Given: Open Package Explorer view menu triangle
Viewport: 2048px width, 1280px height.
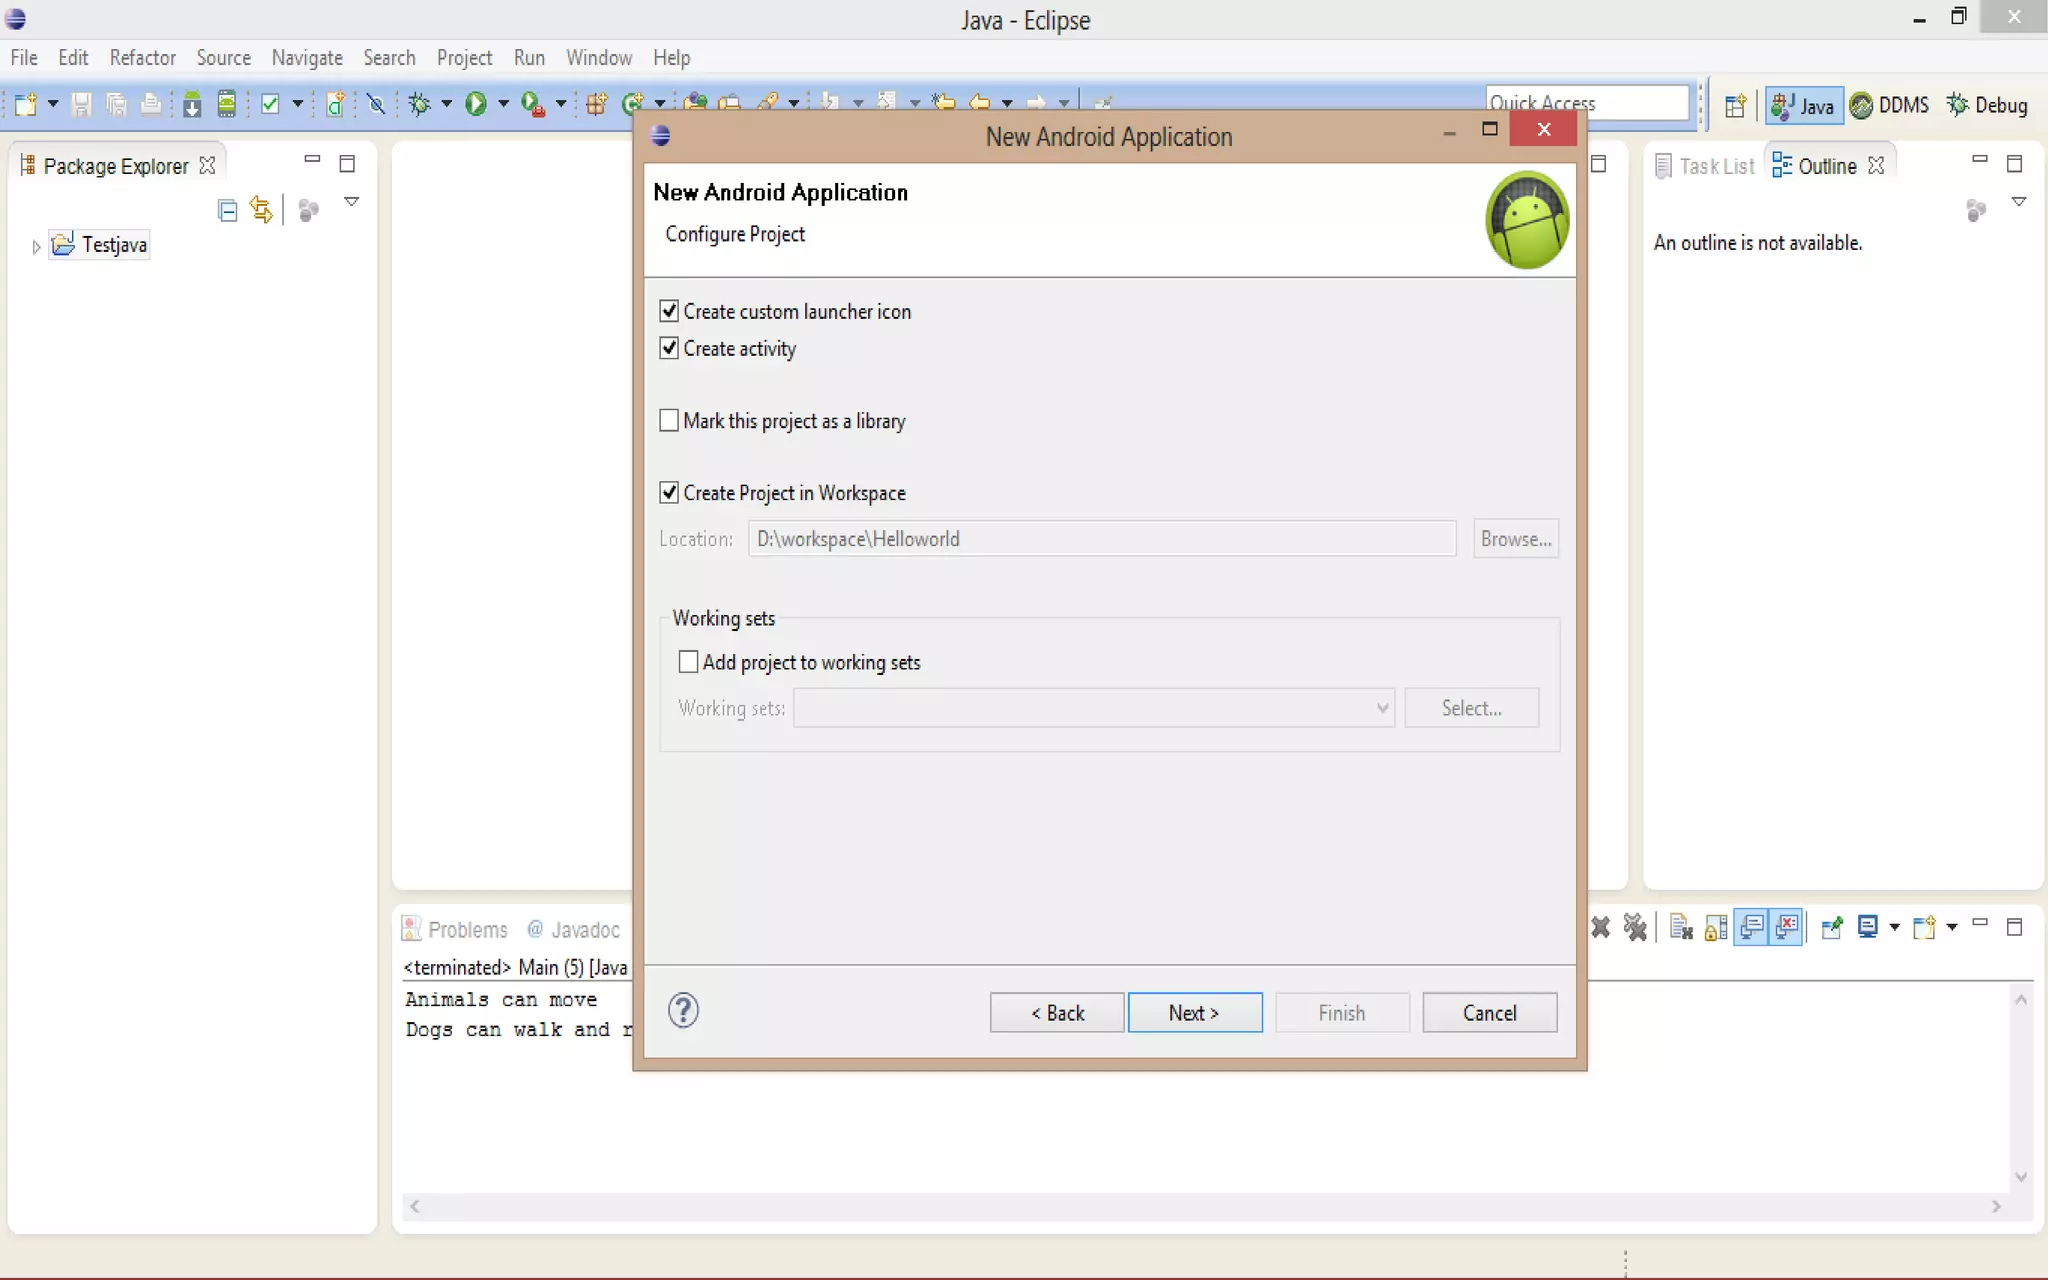Looking at the screenshot, I should [351, 202].
